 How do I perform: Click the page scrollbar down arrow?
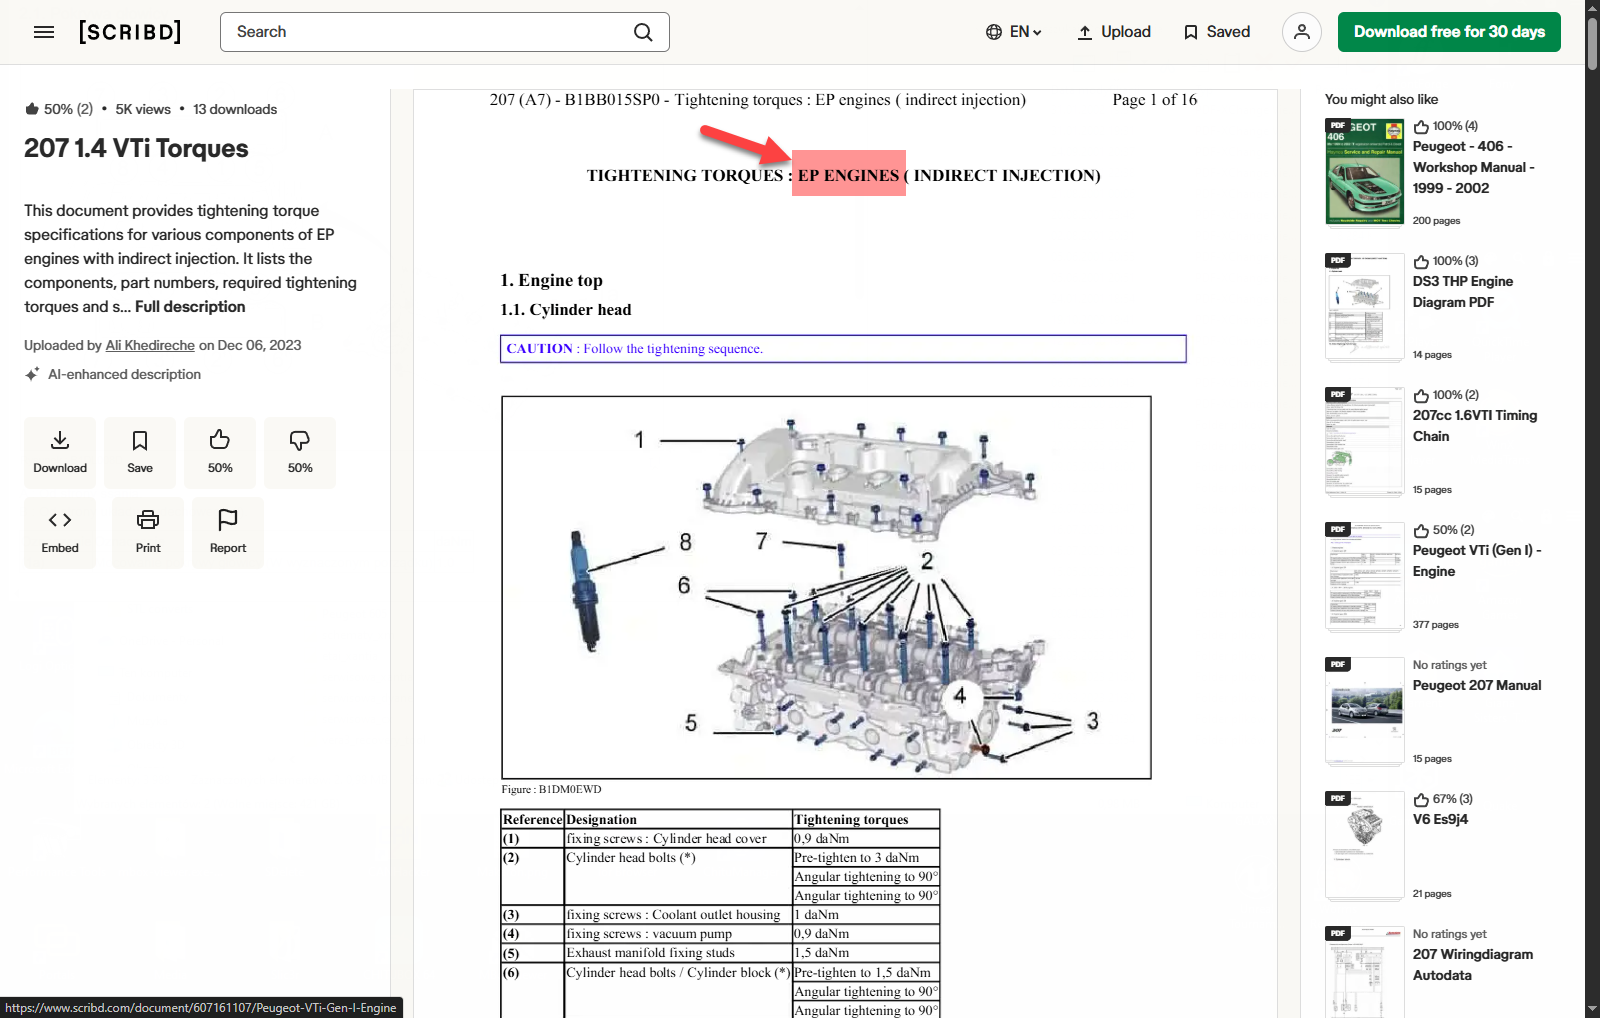pos(1592,1009)
